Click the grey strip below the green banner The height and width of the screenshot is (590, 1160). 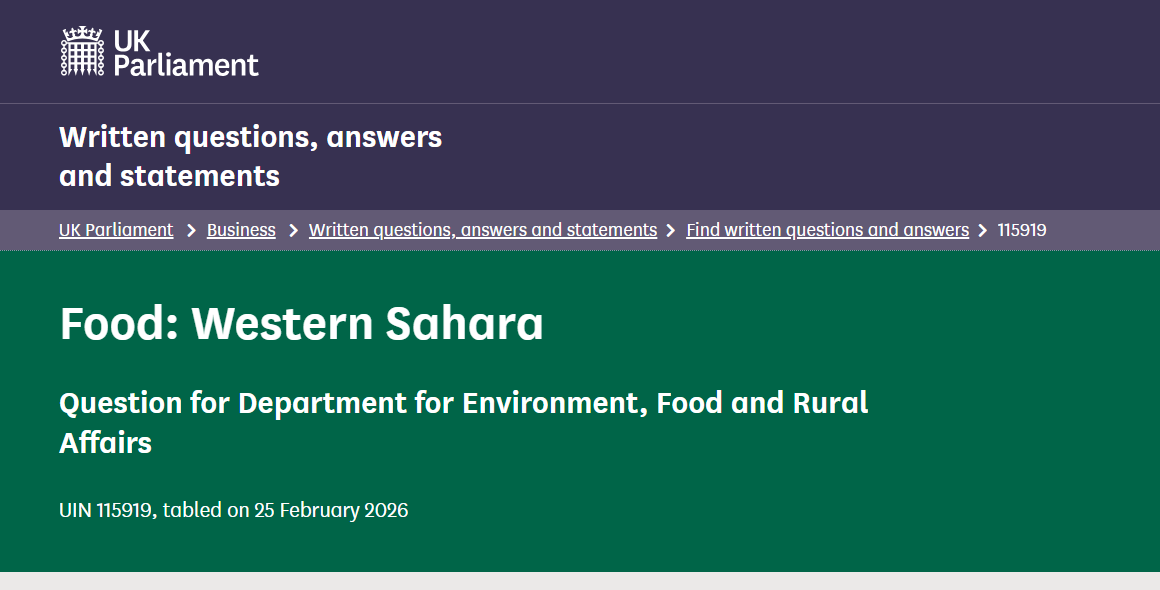point(580,581)
